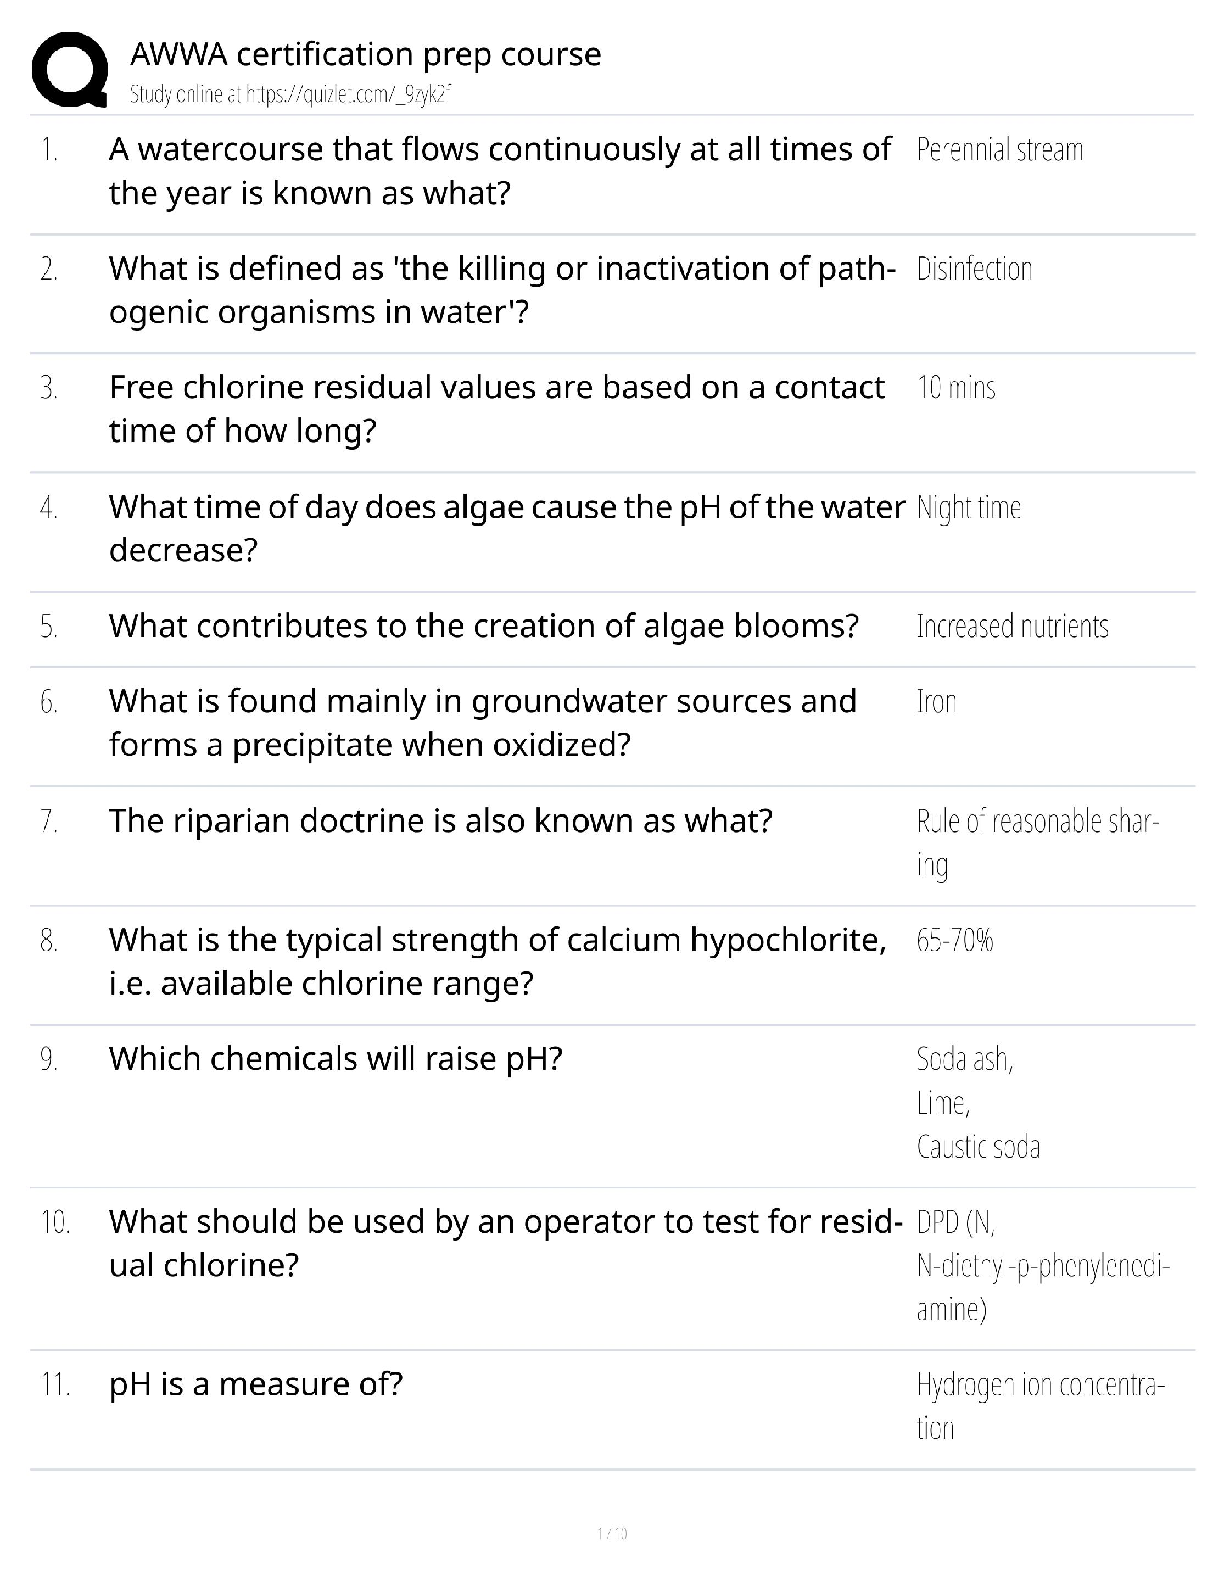The width and height of the screenshot is (1224, 1584).
Task: Select the 'Disinfection' answer text
Action: click(x=974, y=270)
